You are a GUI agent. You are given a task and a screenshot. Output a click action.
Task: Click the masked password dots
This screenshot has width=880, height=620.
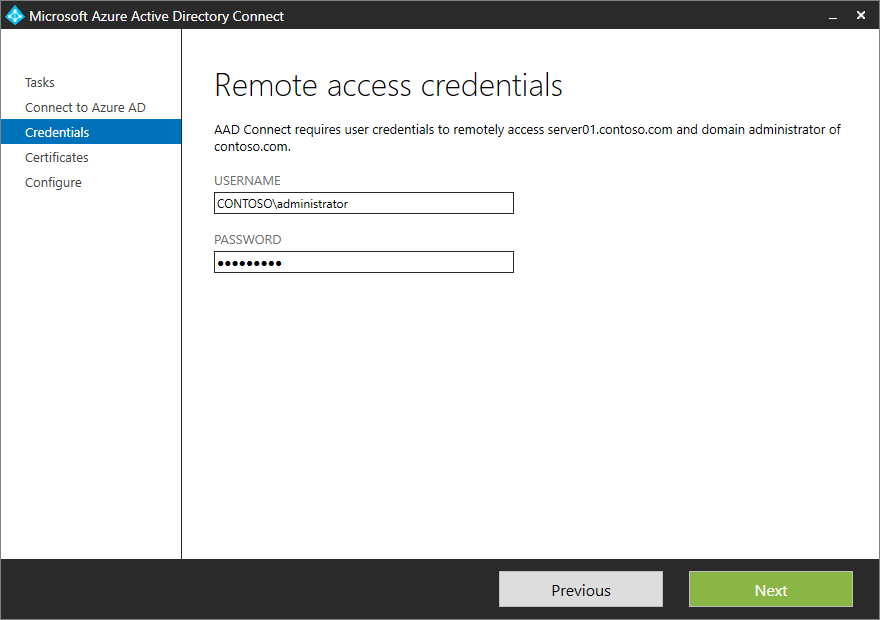(x=250, y=262)
